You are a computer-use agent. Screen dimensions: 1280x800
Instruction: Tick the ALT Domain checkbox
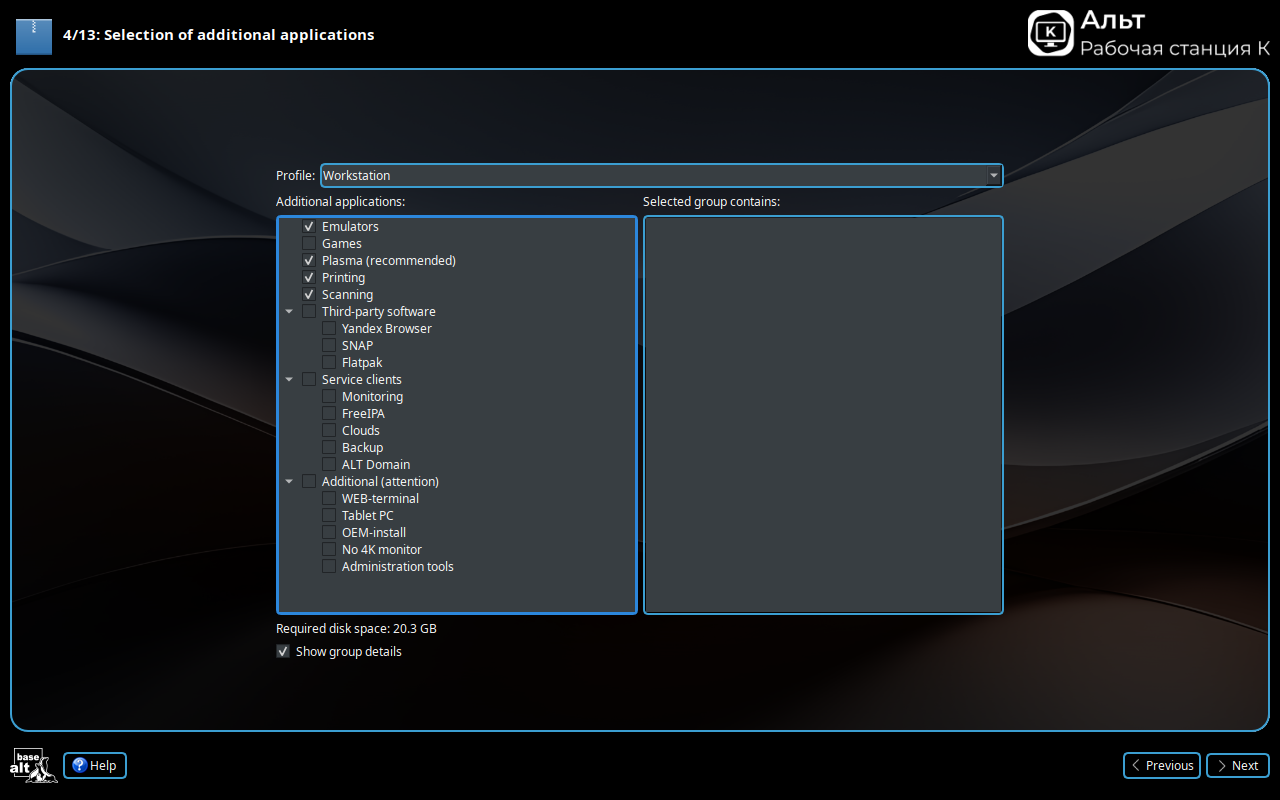329,465
